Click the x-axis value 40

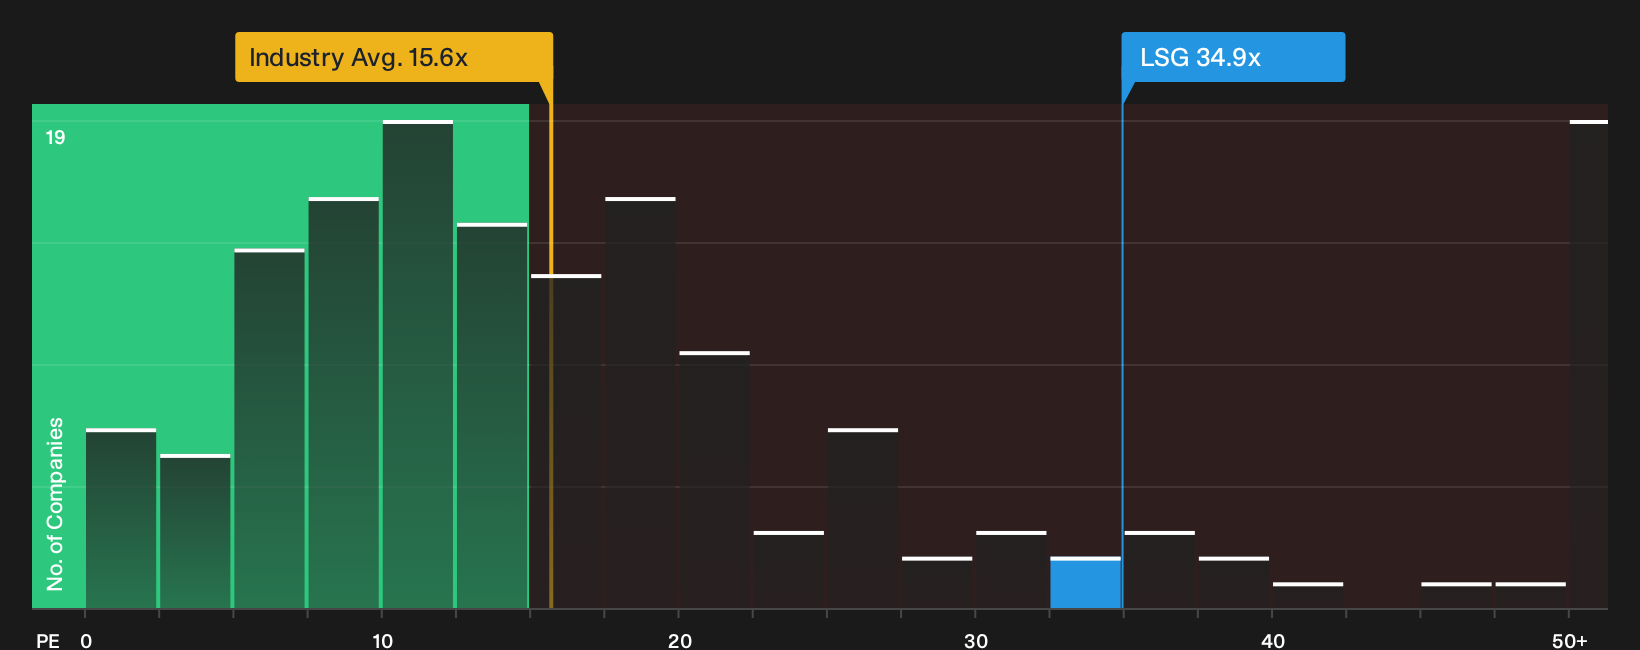(x=1272, y=641)
